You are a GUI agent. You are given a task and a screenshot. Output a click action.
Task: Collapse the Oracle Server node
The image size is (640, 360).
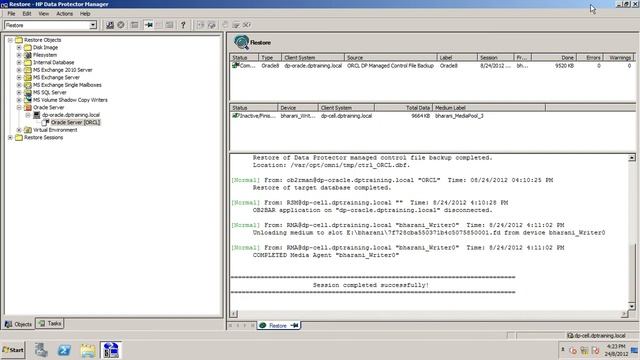tap(19, 107)
